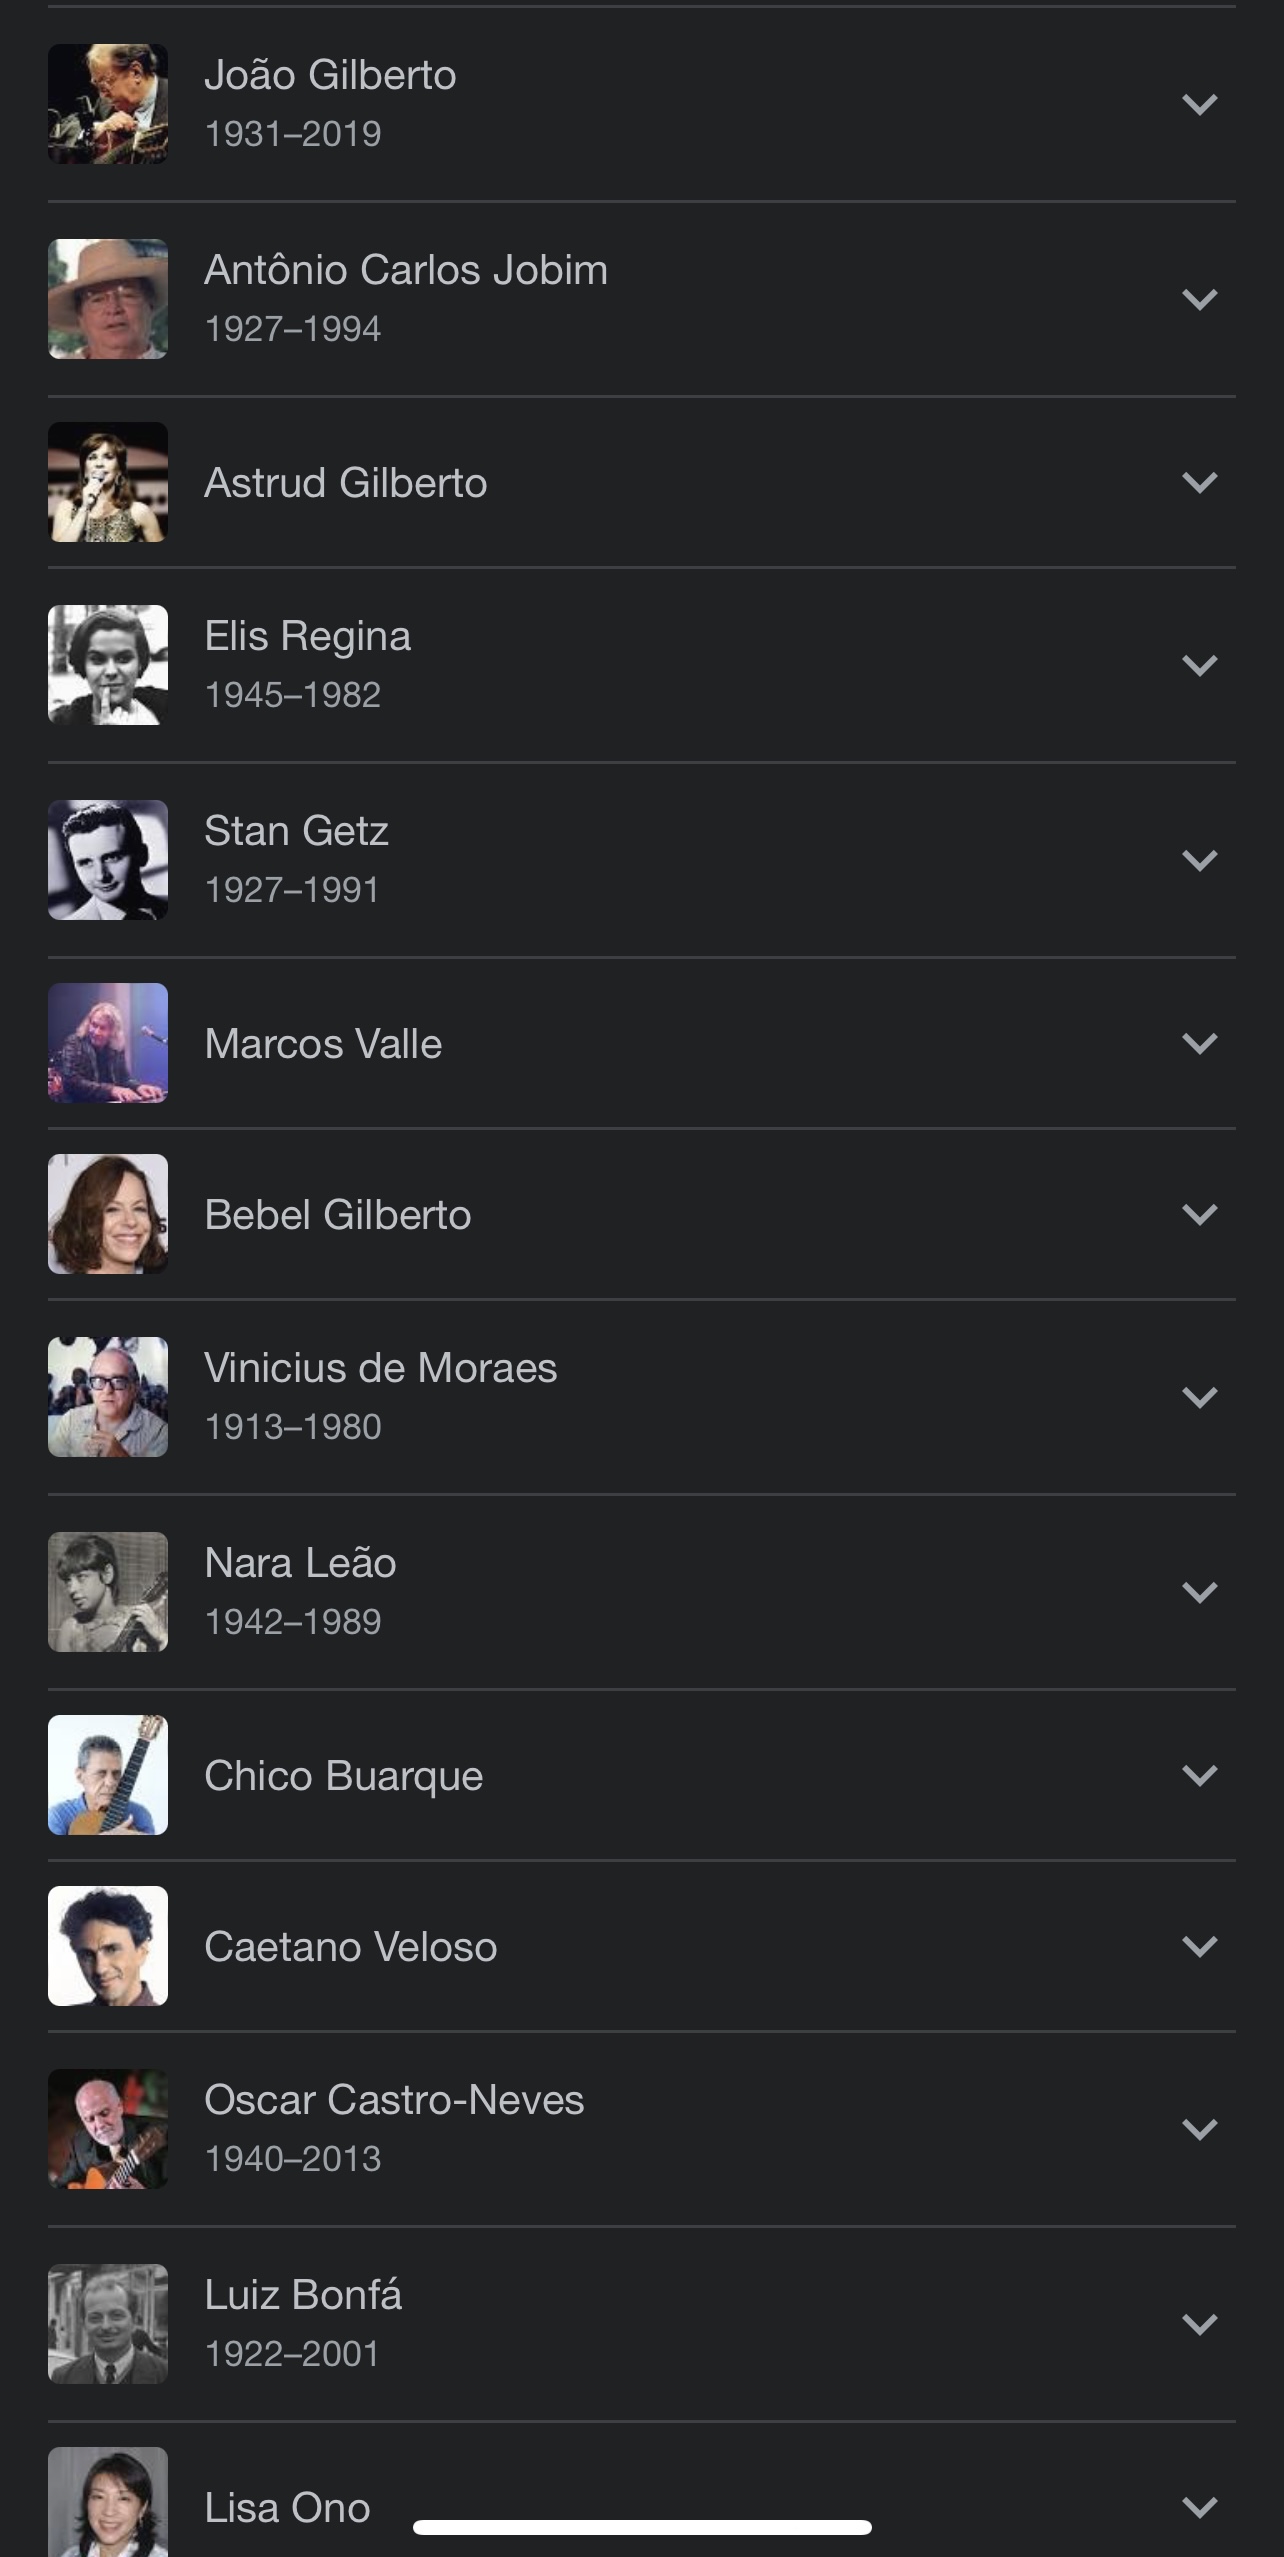Expand the João Gilberto entry chevron
This screenshot has height=2557, width=1284.
tap(1199, 104)
